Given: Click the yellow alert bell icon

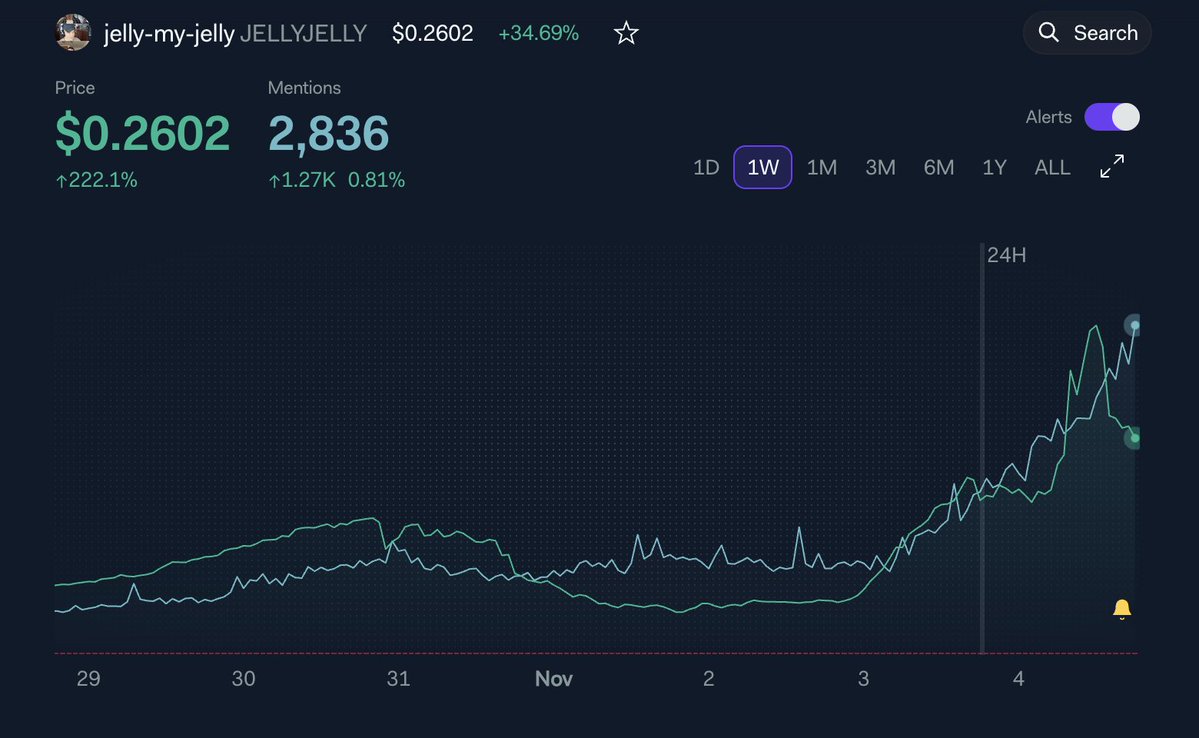Looking at the screenshot, I should (x=1122, y=608).
